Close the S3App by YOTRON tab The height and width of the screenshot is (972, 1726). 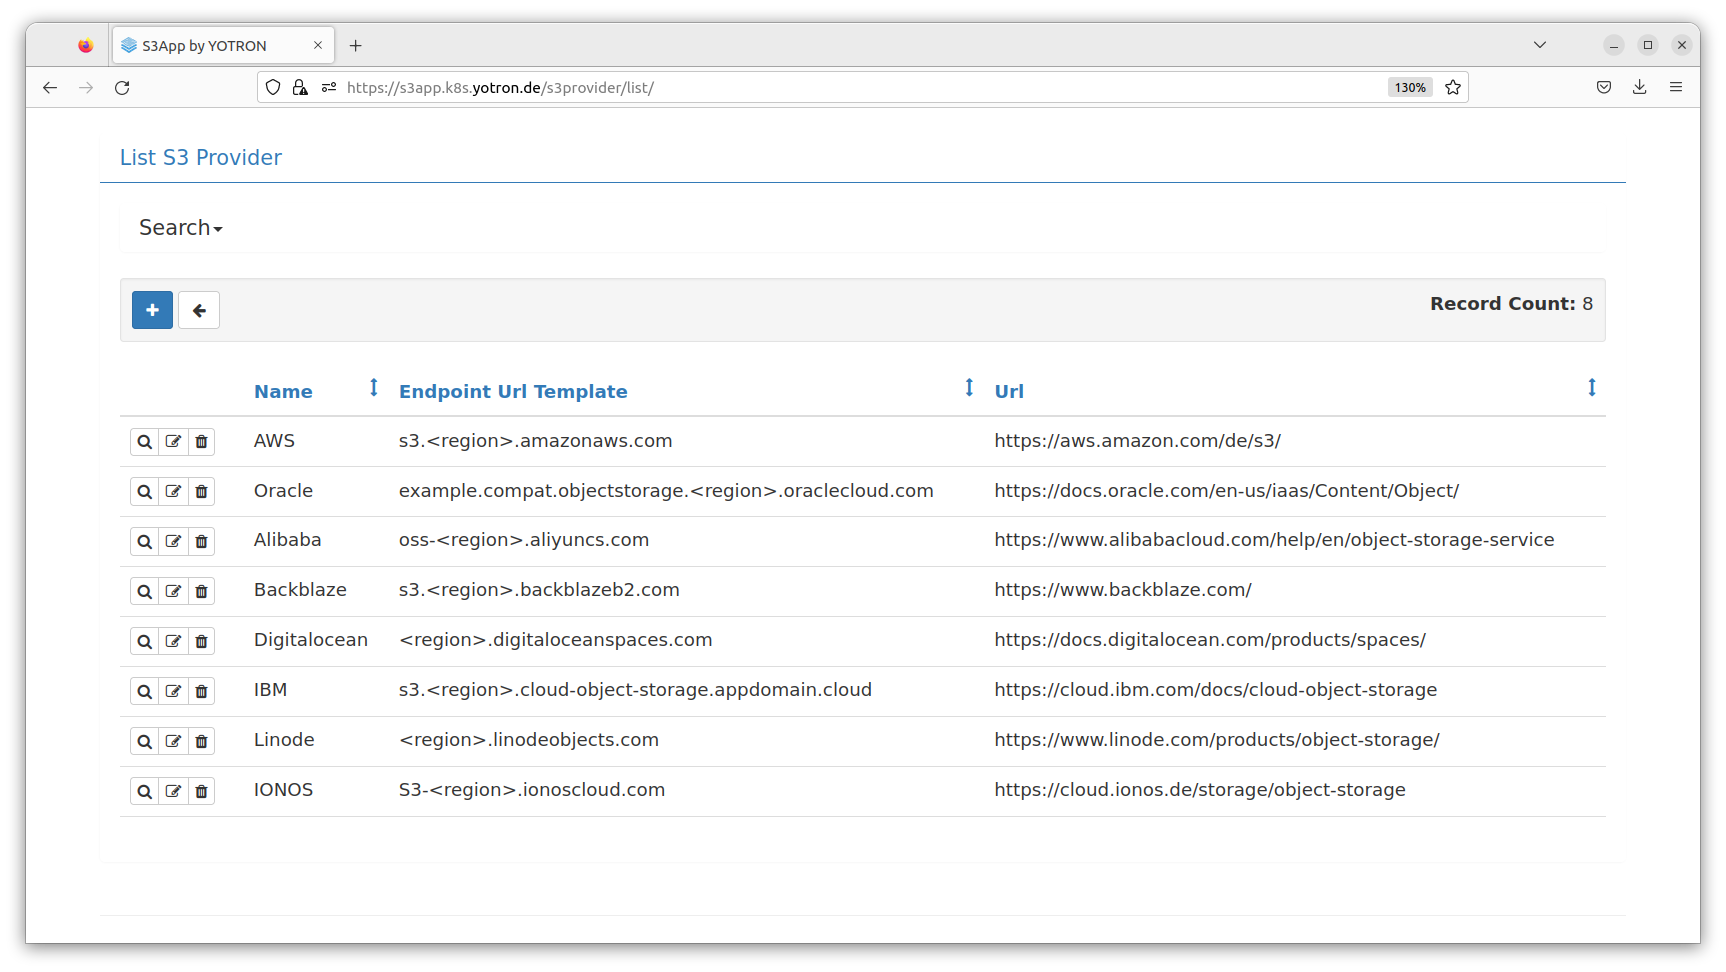318,46
